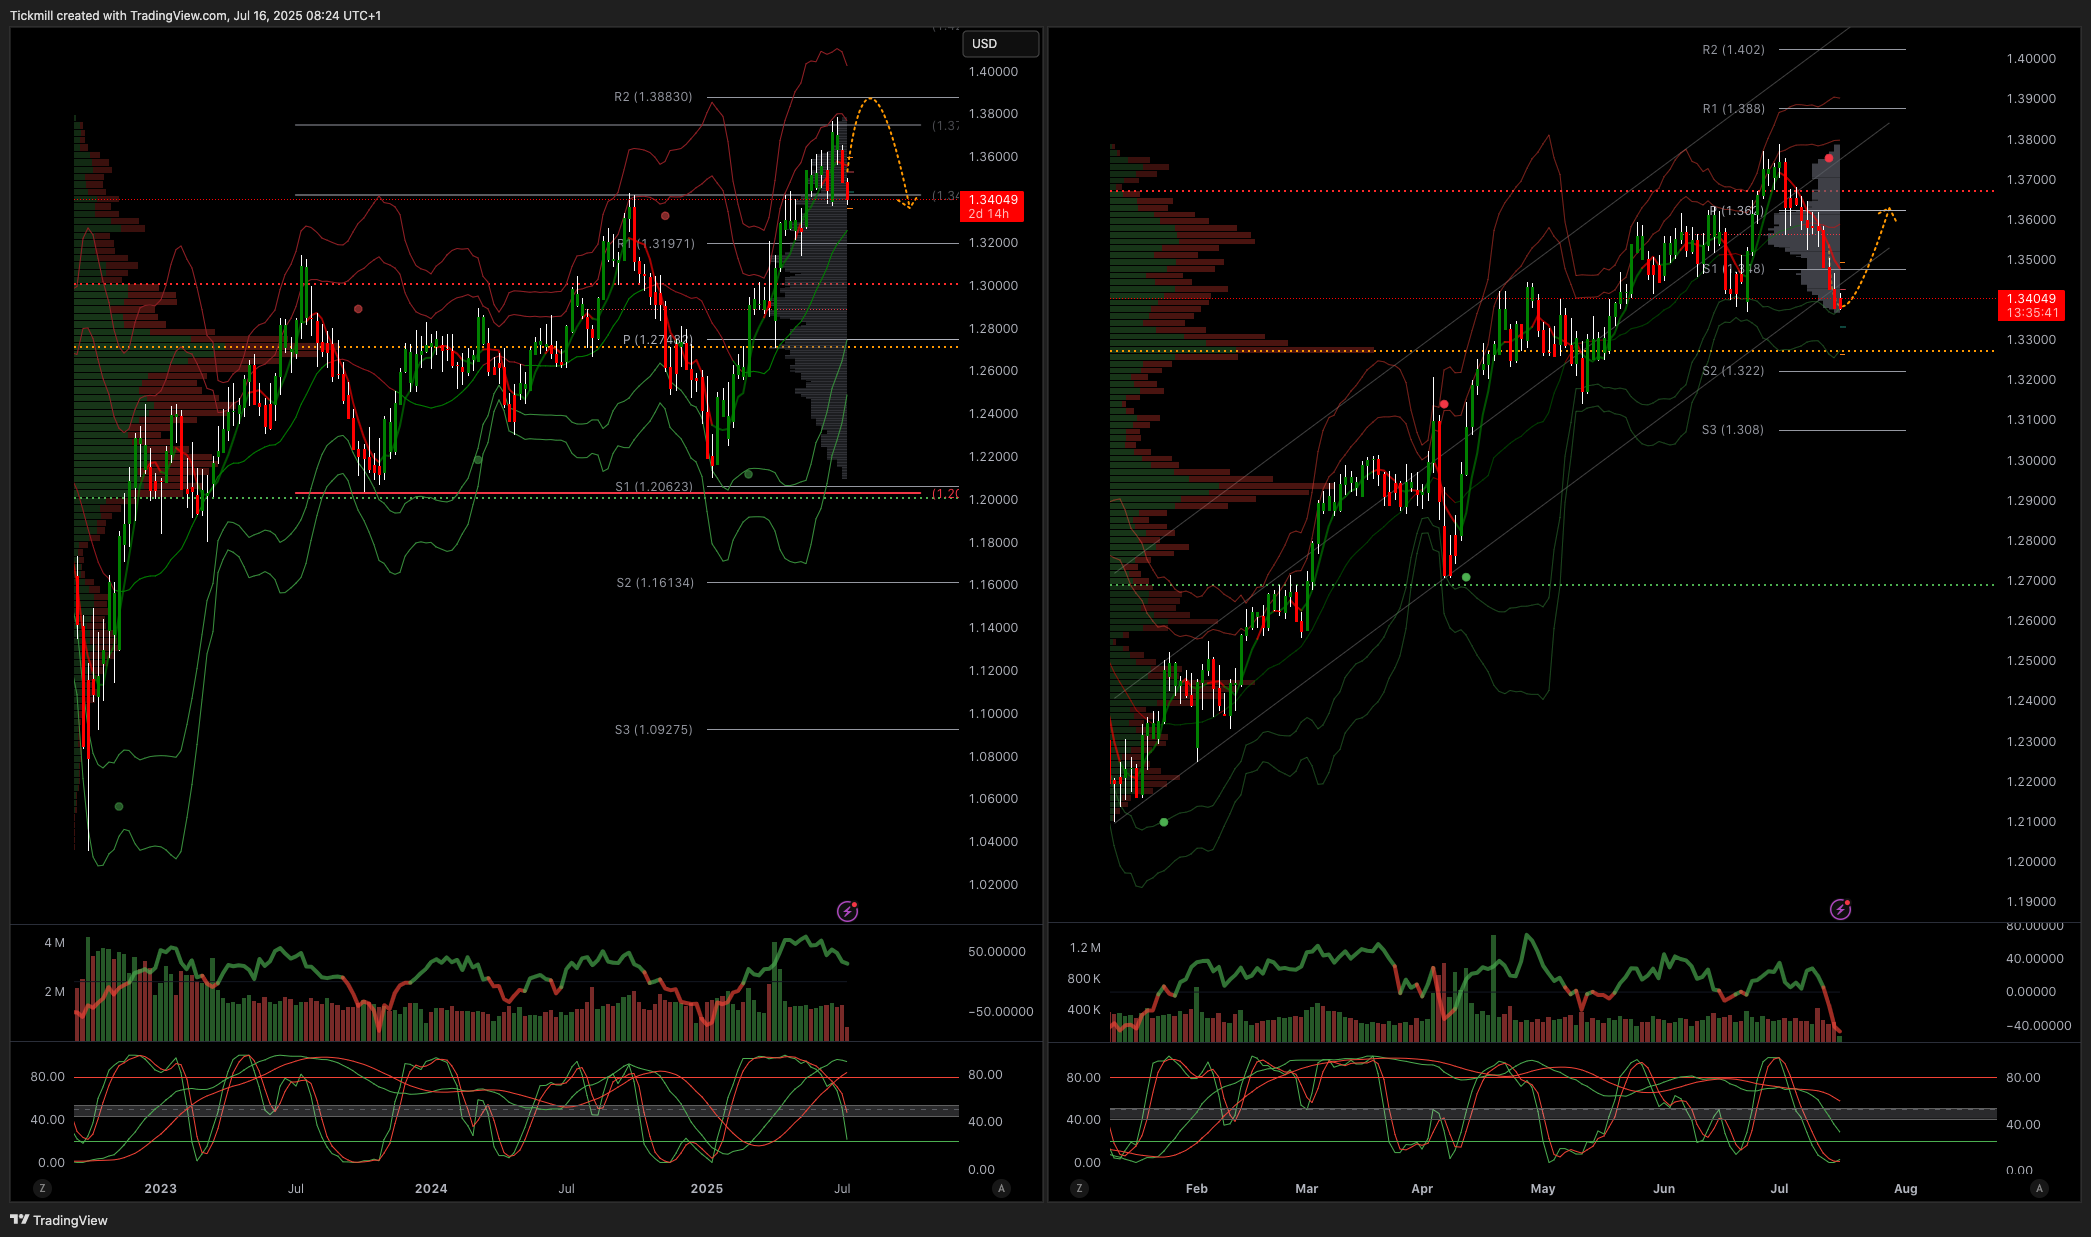The height and width of the screenshot is (1237, 2091).
Task: Click the R2 (1.38830) pivot label
Action: pyautogui.click(x=653, y=97)
